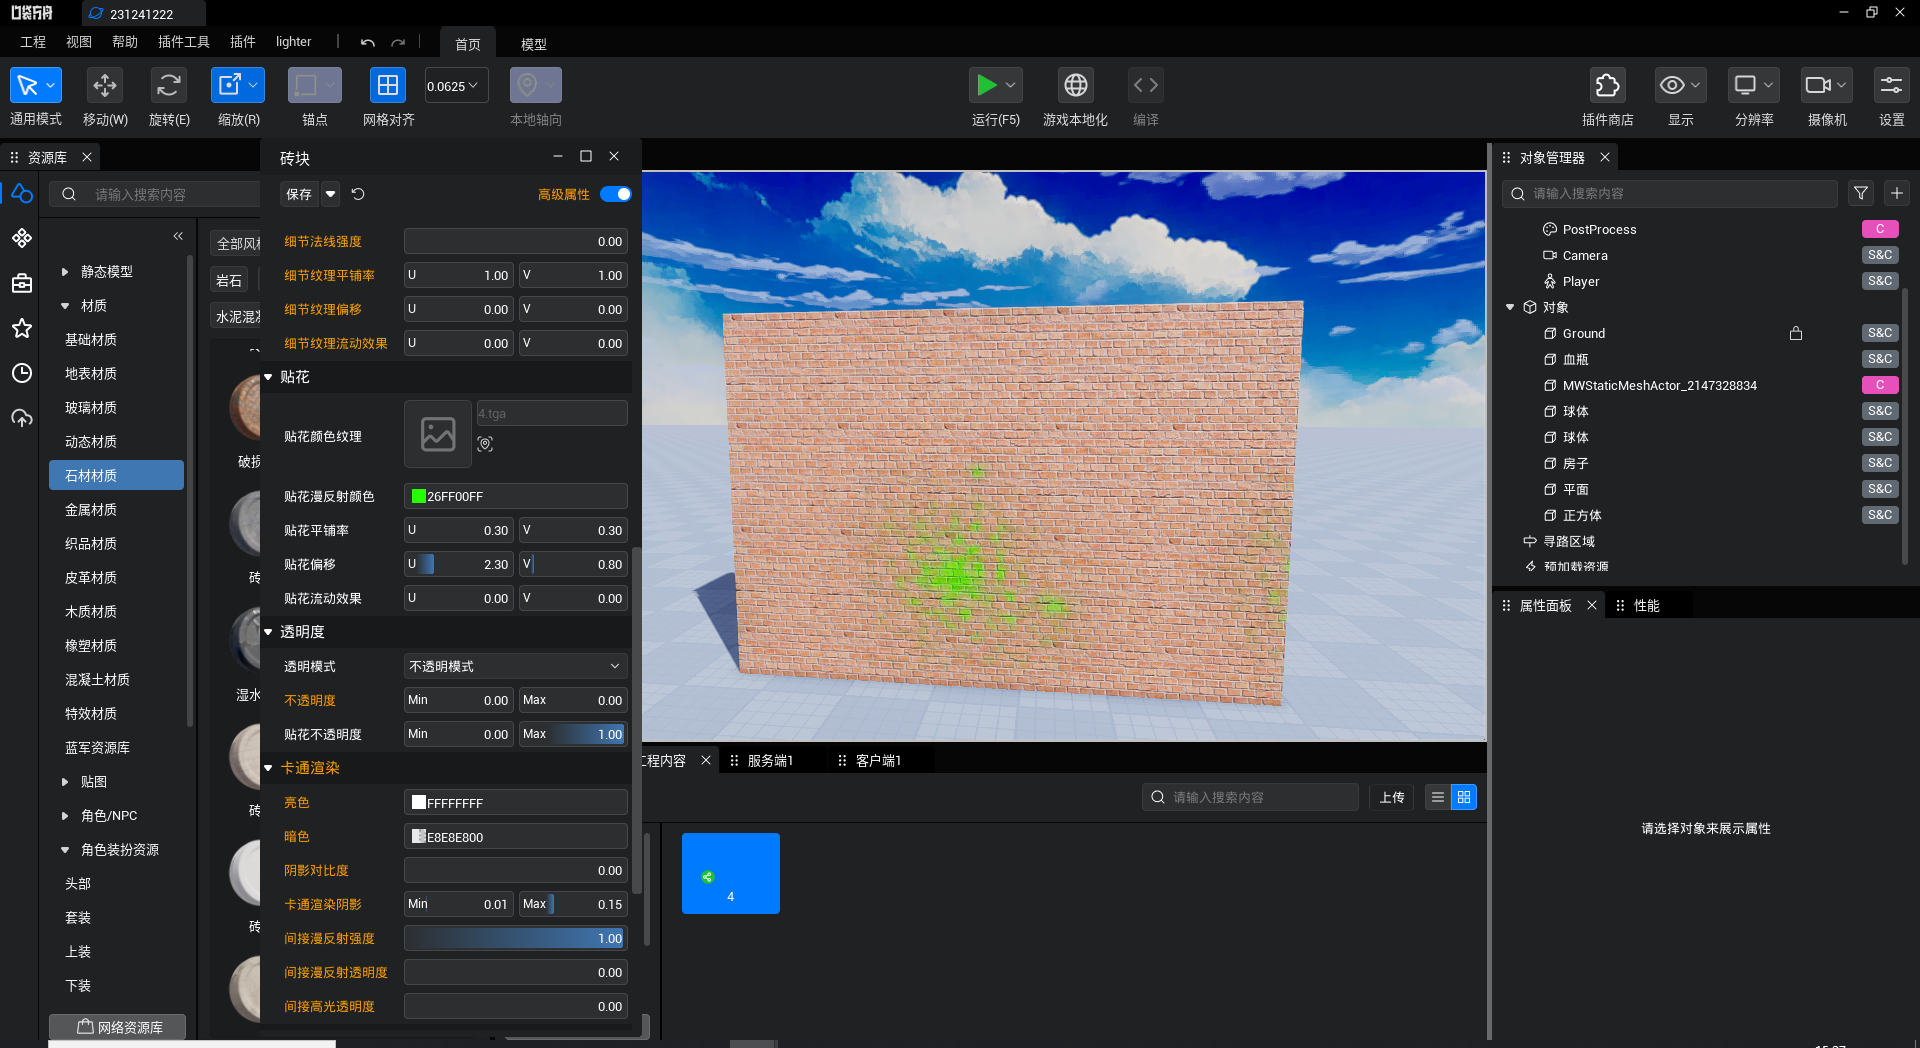
Task: Click the 贴花不透明度 Max slider
Action: pyautogui.click(x=573, y=734)
